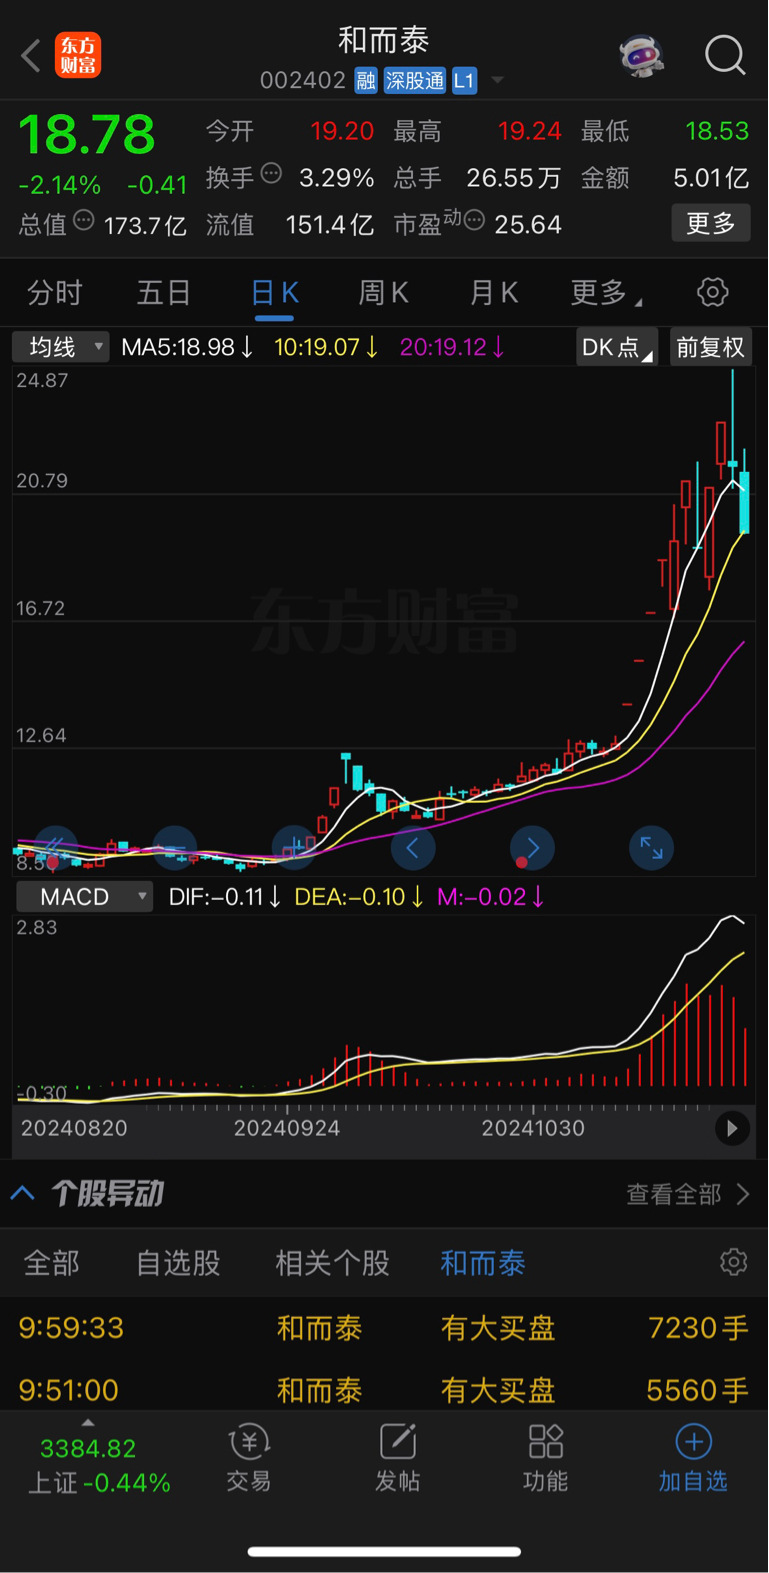
Task: Open the MACD indicator dropdown
Action: point(84,897)
